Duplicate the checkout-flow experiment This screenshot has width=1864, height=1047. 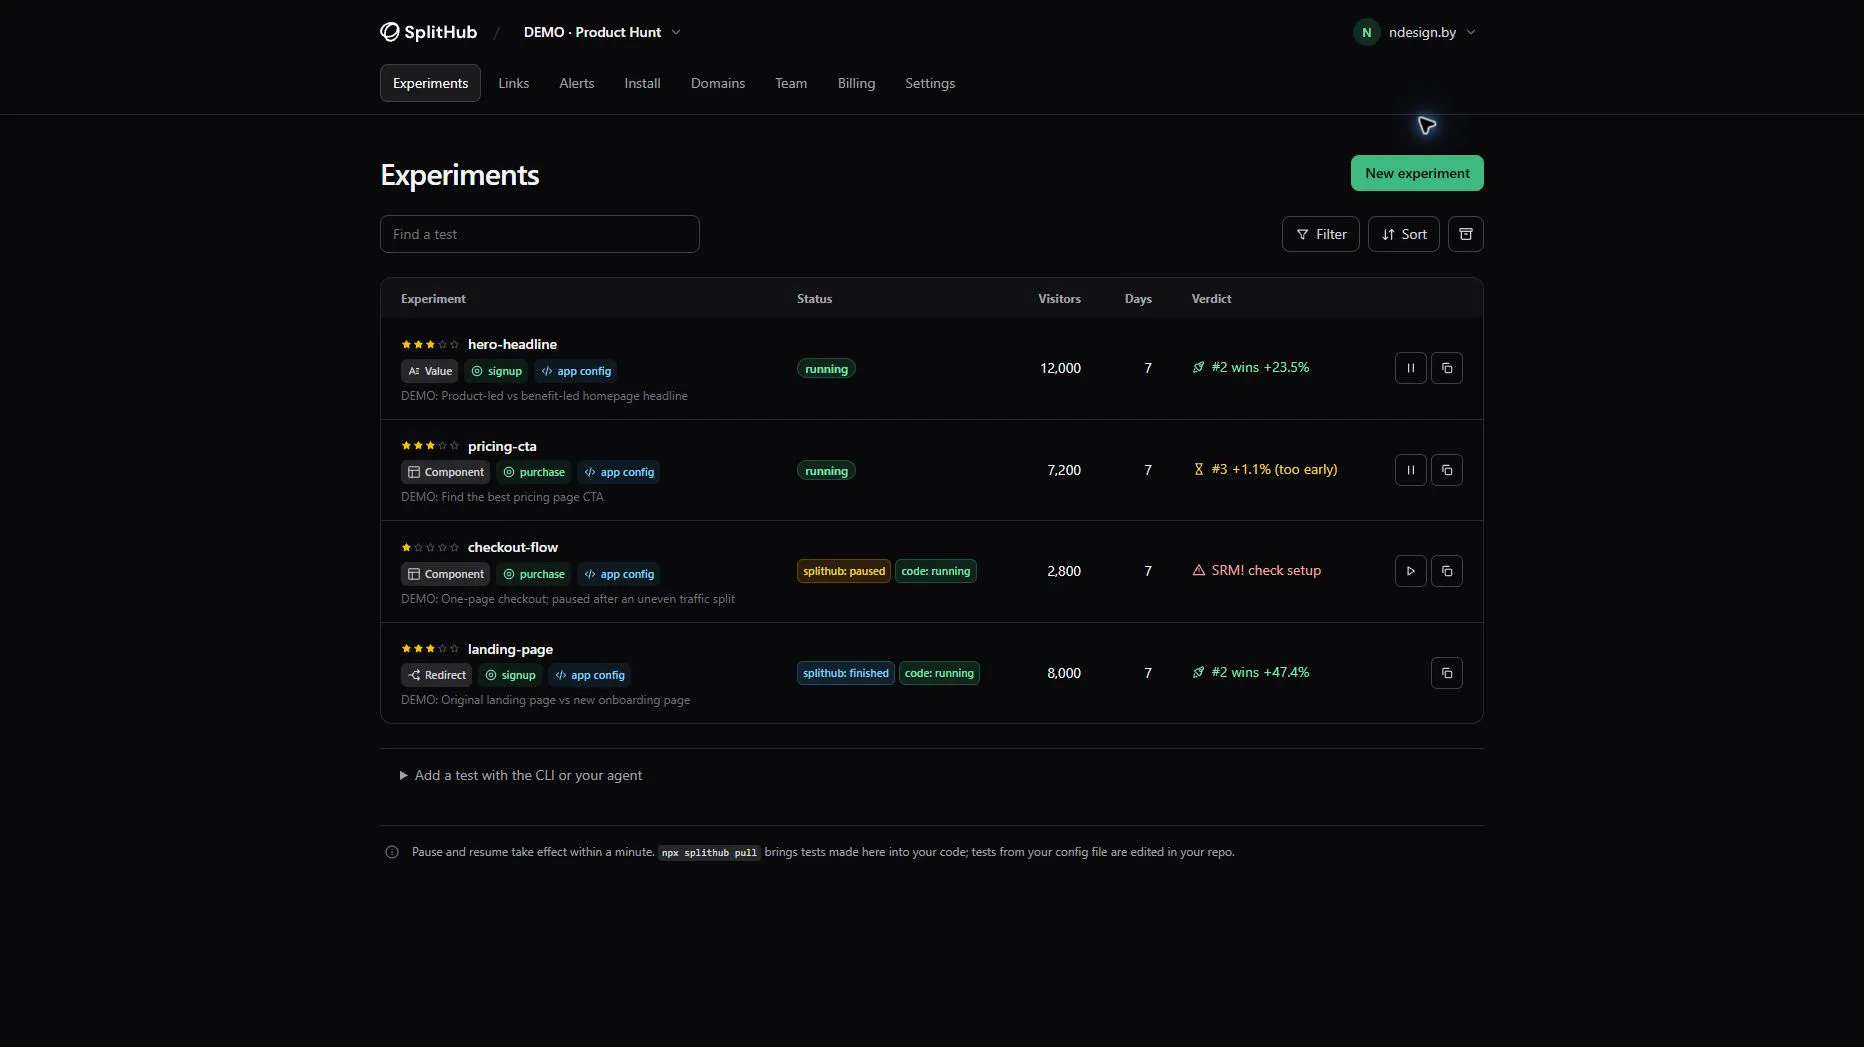click(x=1446, y=571)
